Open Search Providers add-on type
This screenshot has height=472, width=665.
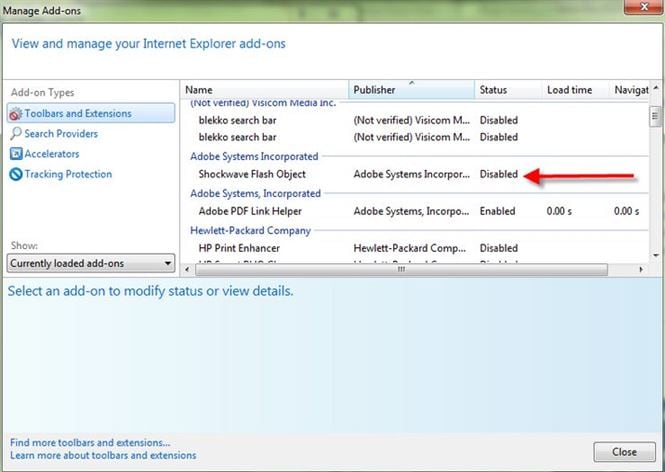click(61, 134)
